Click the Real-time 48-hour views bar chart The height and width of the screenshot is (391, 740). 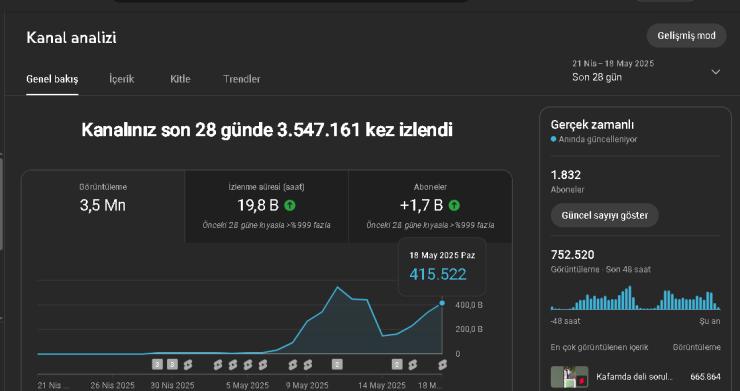click(635, 298)
